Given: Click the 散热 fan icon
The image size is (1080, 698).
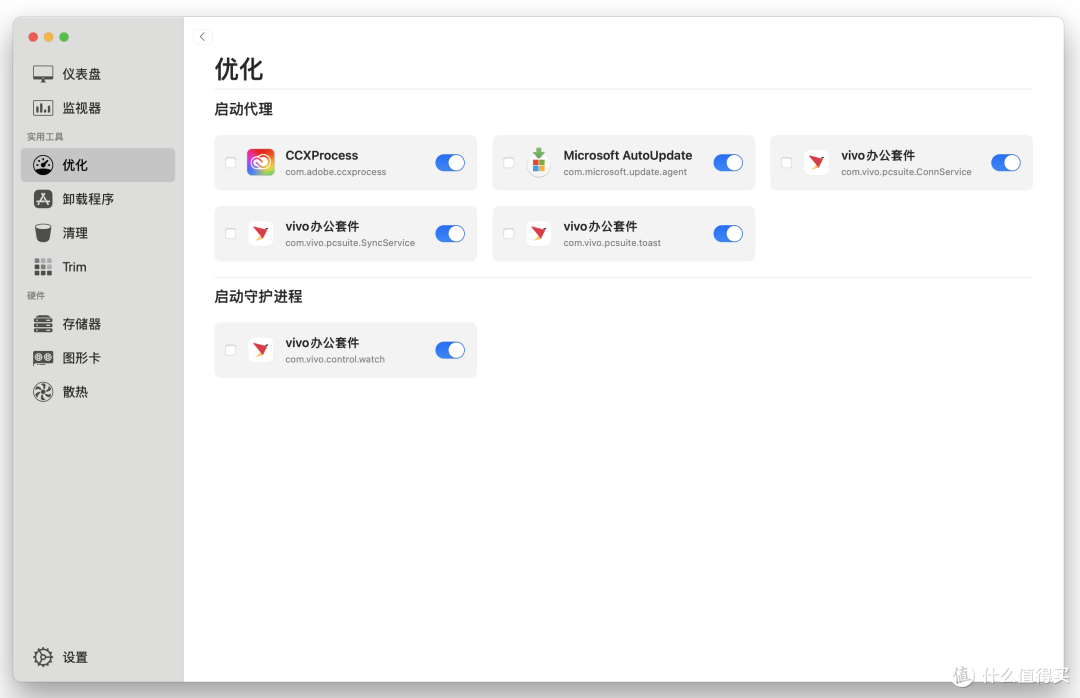Looking at the screenshot, I should tap(43, 392).
